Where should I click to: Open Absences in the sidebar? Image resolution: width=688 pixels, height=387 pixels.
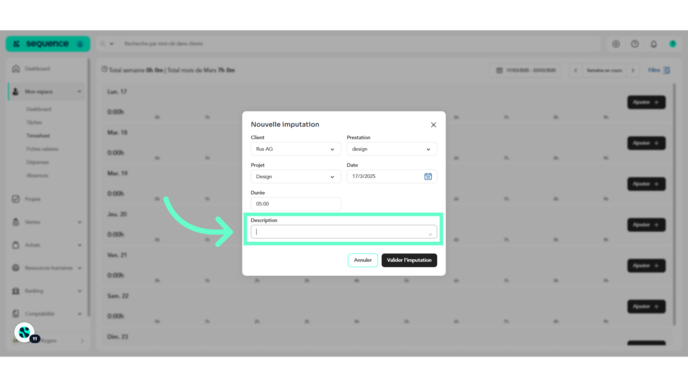(x=37, y=176)
